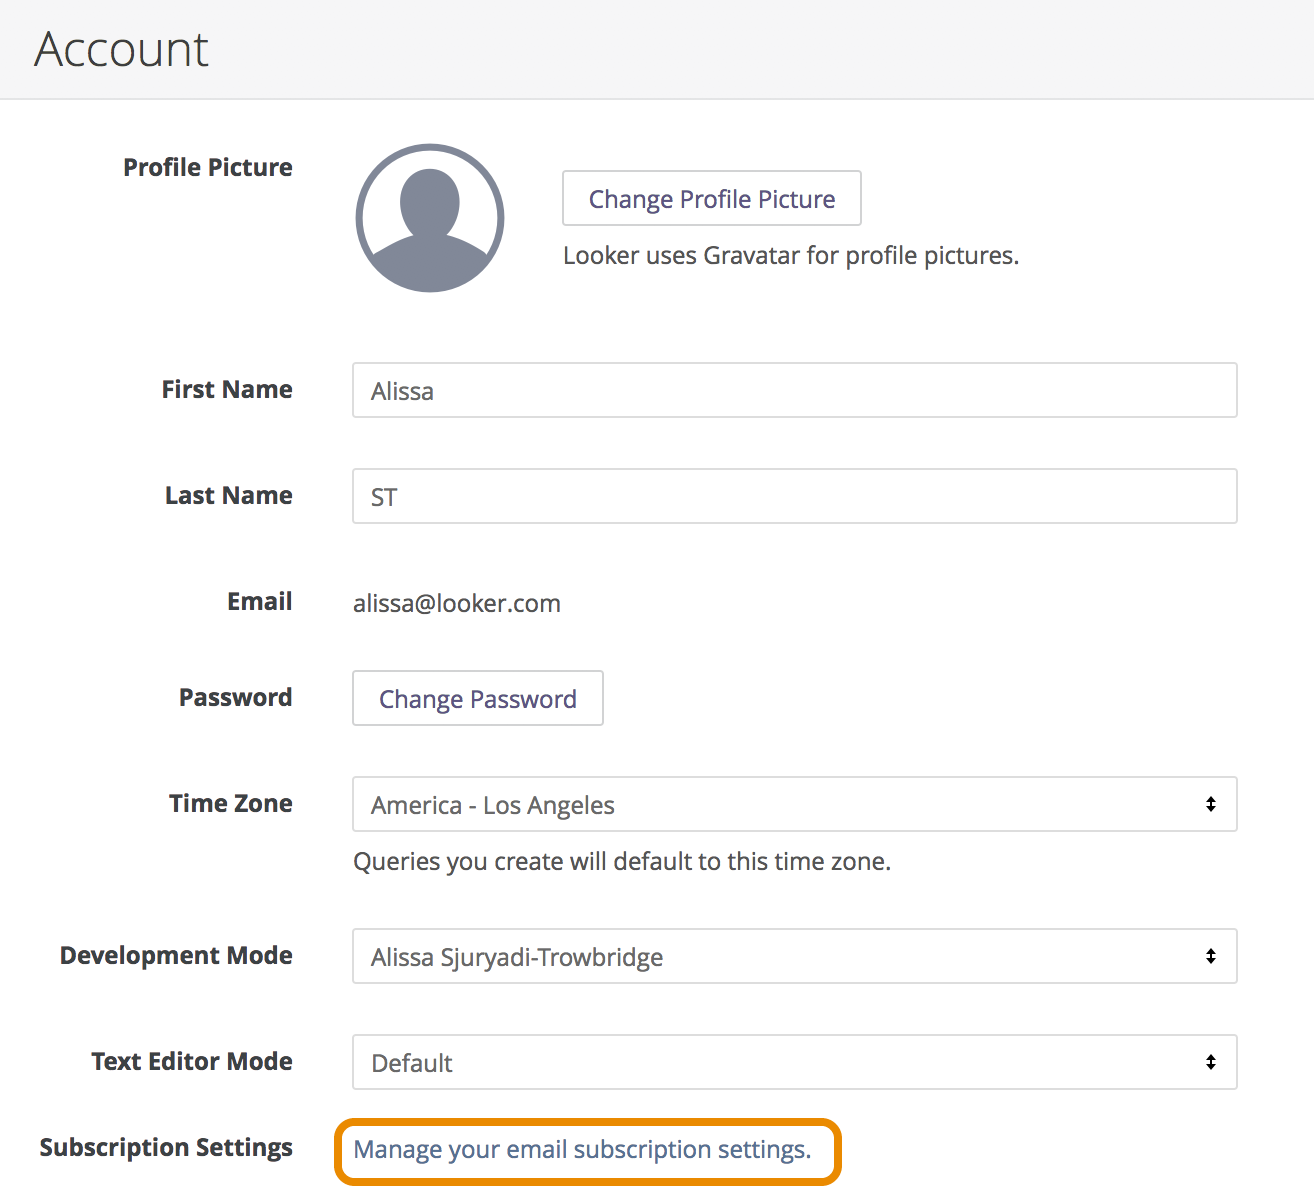Click the Alissa Sjuryadi-Trowbridge development mode value

(516, 956)
